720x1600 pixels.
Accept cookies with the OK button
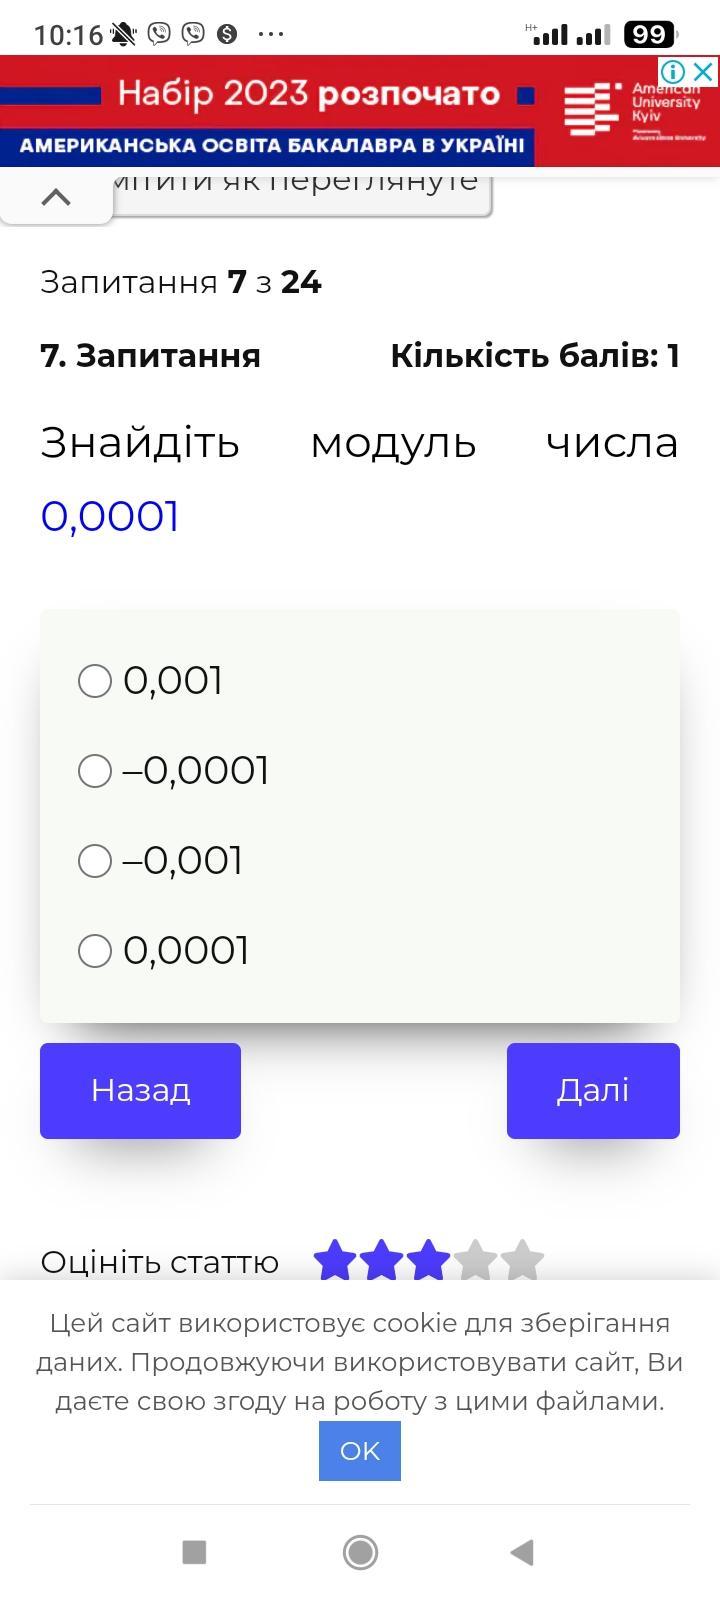(359, 1451)
